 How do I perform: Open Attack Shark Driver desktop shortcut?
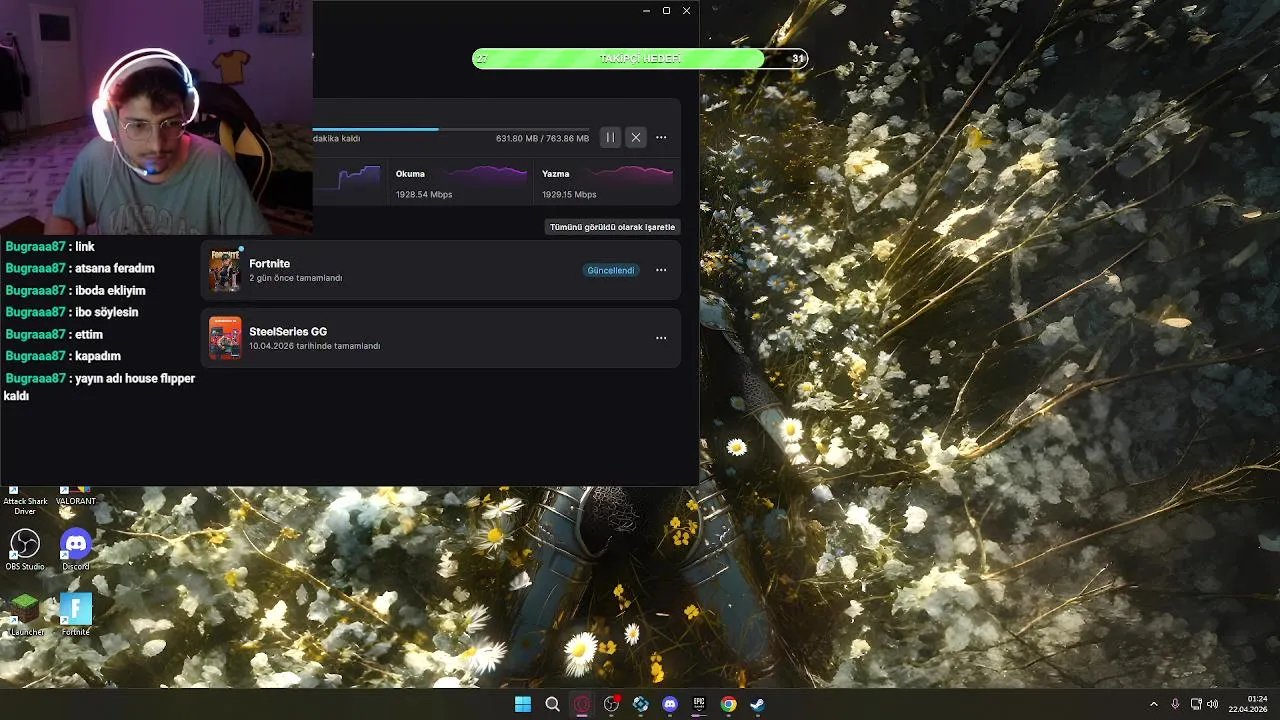tap(25, 500)
